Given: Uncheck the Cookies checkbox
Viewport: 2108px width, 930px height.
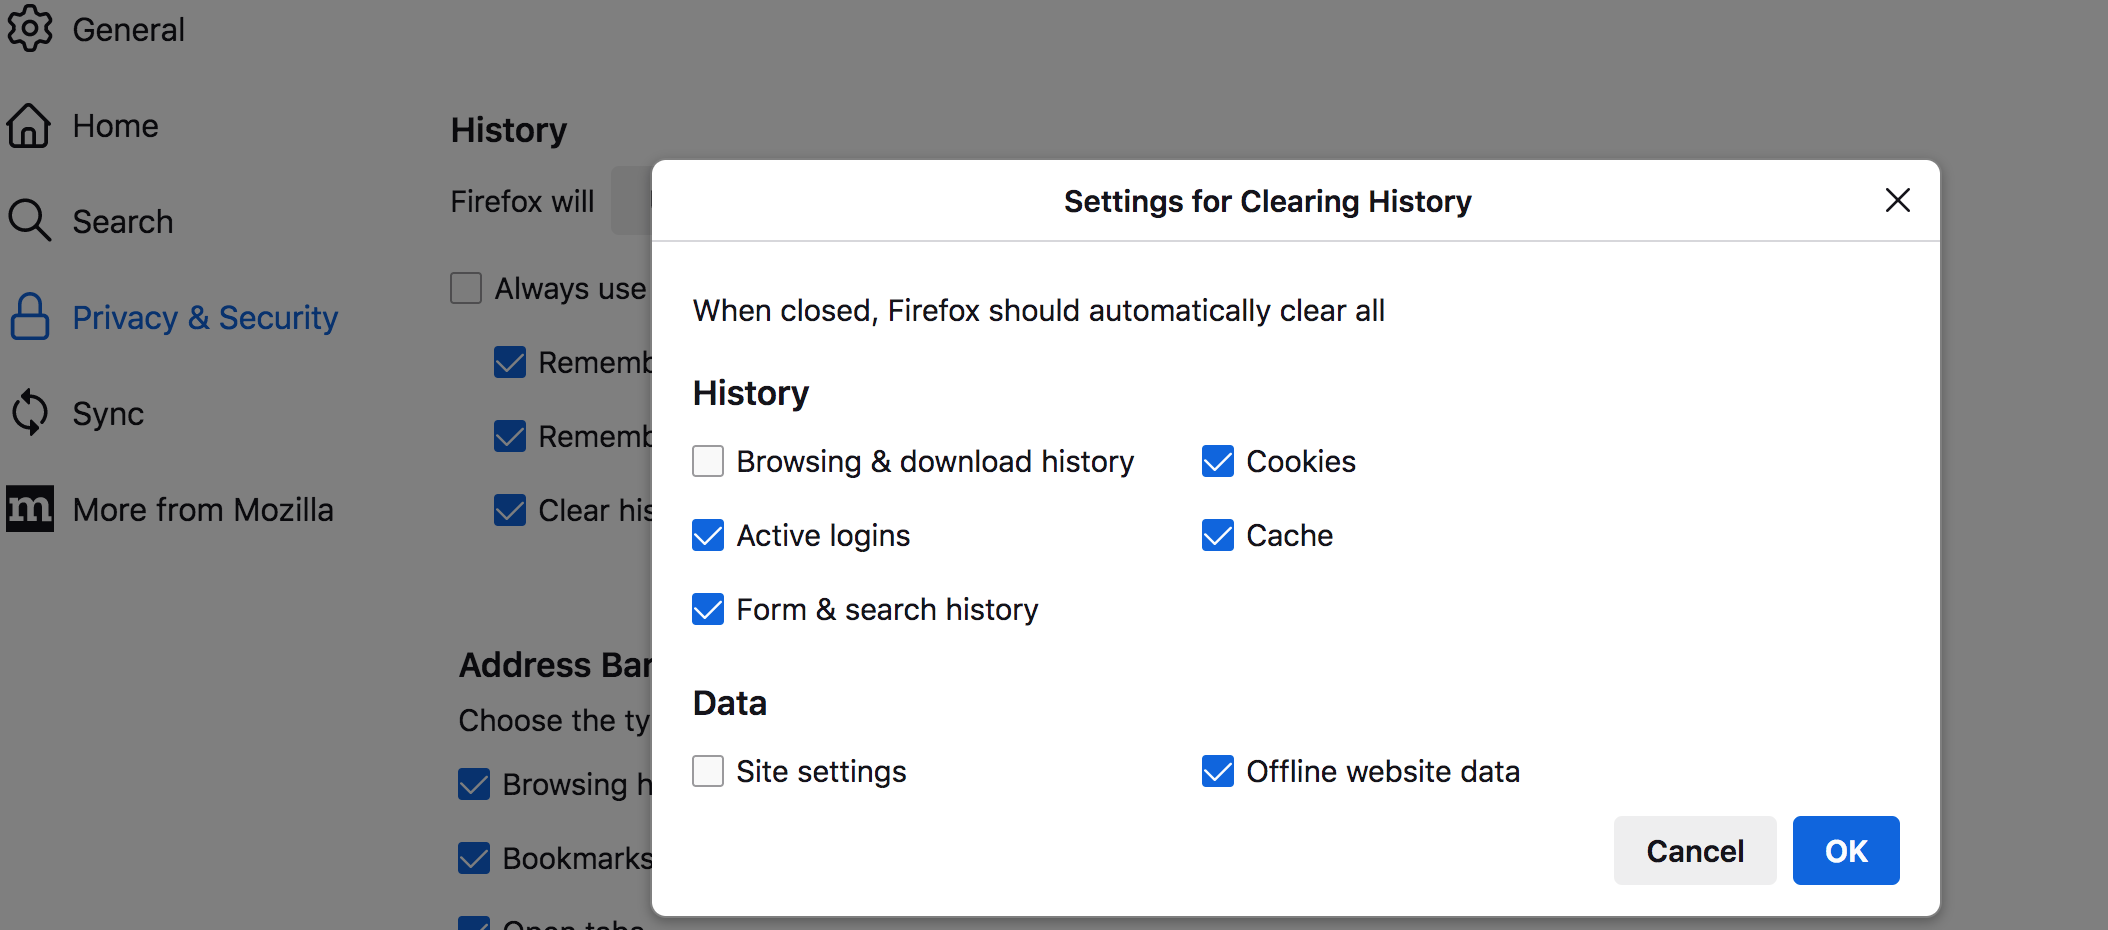Looking at the screenshot, I should [x=1217, y=461].
